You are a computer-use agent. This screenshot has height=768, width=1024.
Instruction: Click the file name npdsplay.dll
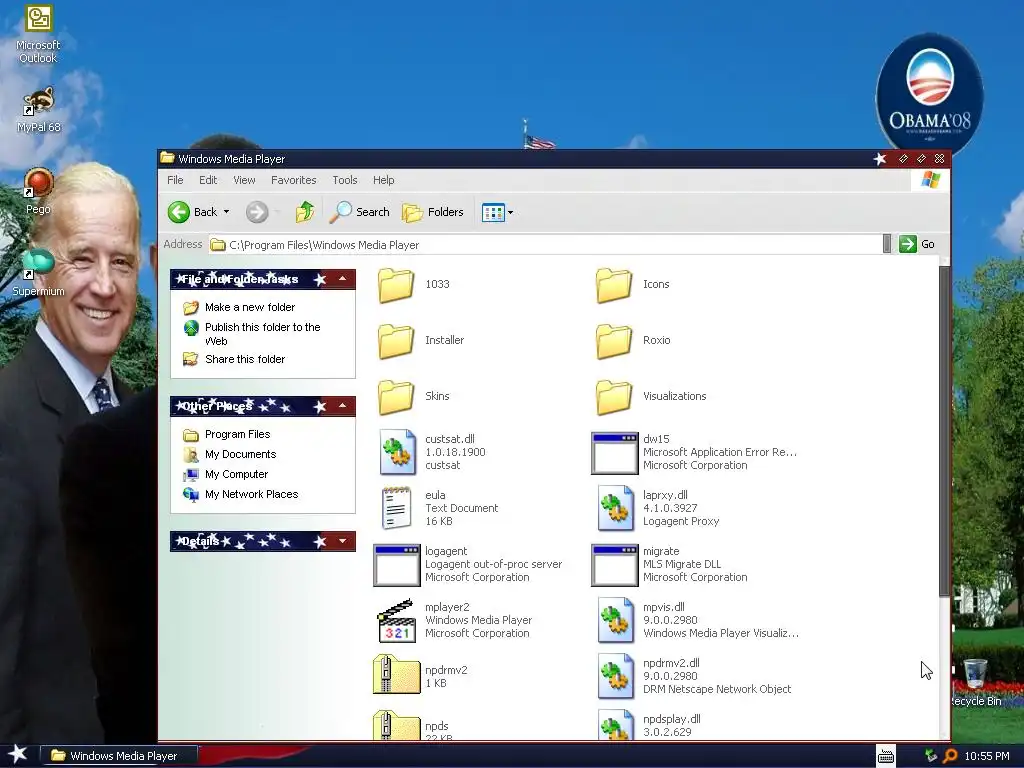pyautogui.click(x=671, y=719)
